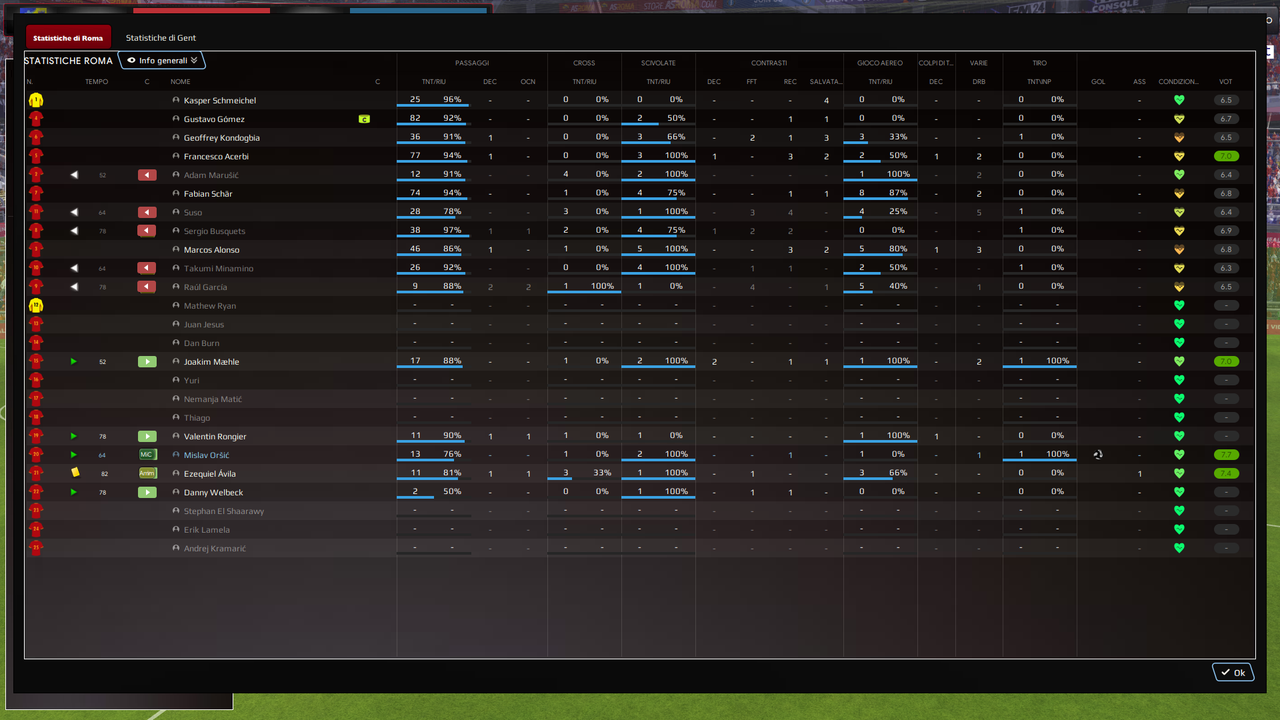Viewport: 1280px width, 720px height.
Task: Sort by the OCN column header
Action: click(528, 82)
